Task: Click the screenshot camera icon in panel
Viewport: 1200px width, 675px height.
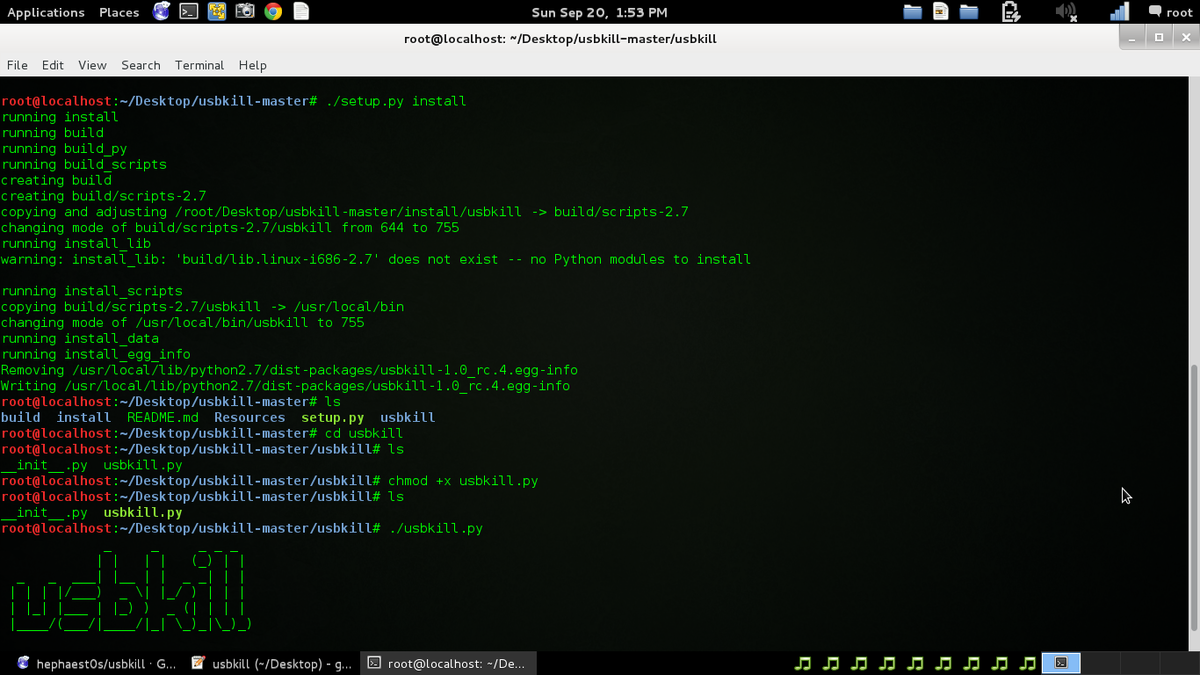Action: pos(244,12)
